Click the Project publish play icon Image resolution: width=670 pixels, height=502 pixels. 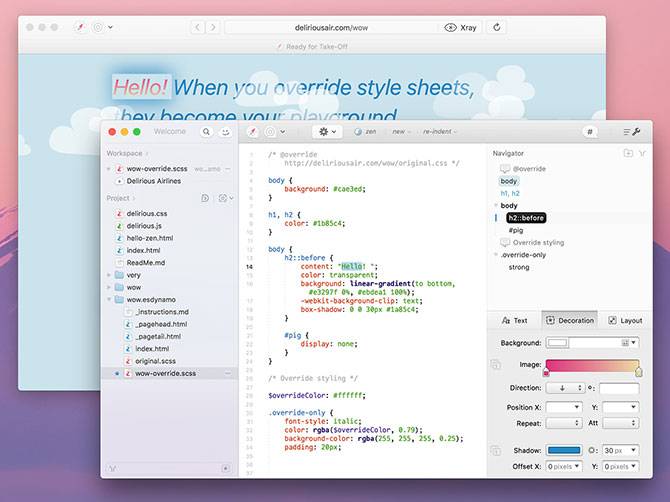click(x=205, y=198)
